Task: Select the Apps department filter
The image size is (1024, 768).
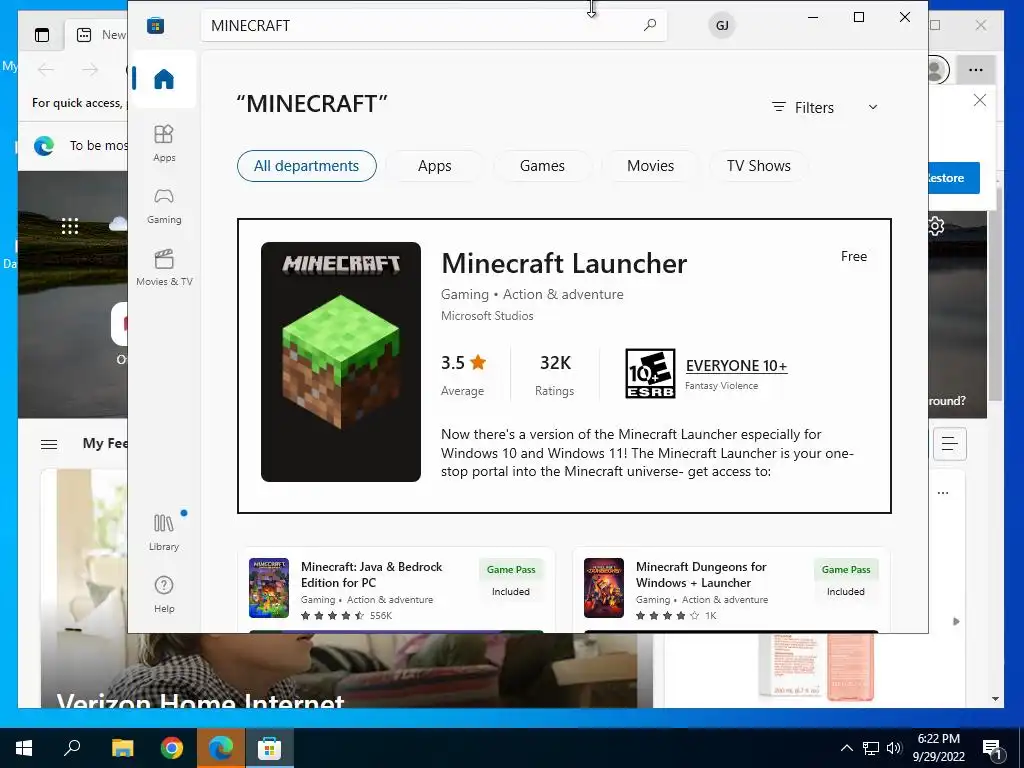Action: [434, 166]
